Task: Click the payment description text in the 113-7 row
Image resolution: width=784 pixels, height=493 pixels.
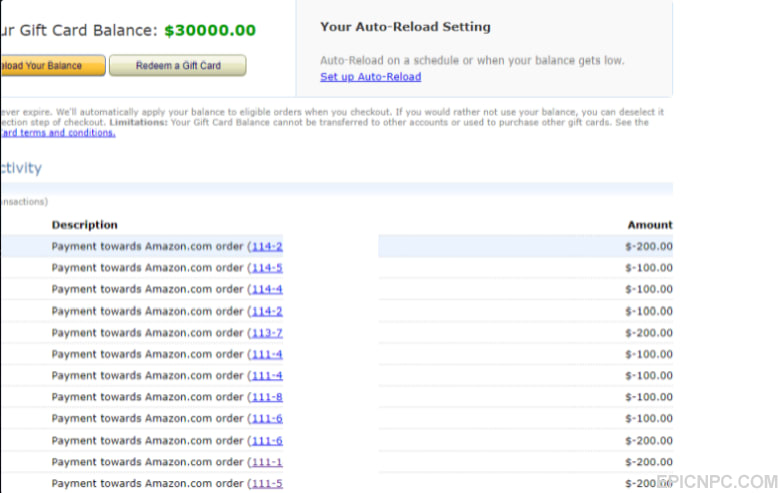Action: click(148, 333)
